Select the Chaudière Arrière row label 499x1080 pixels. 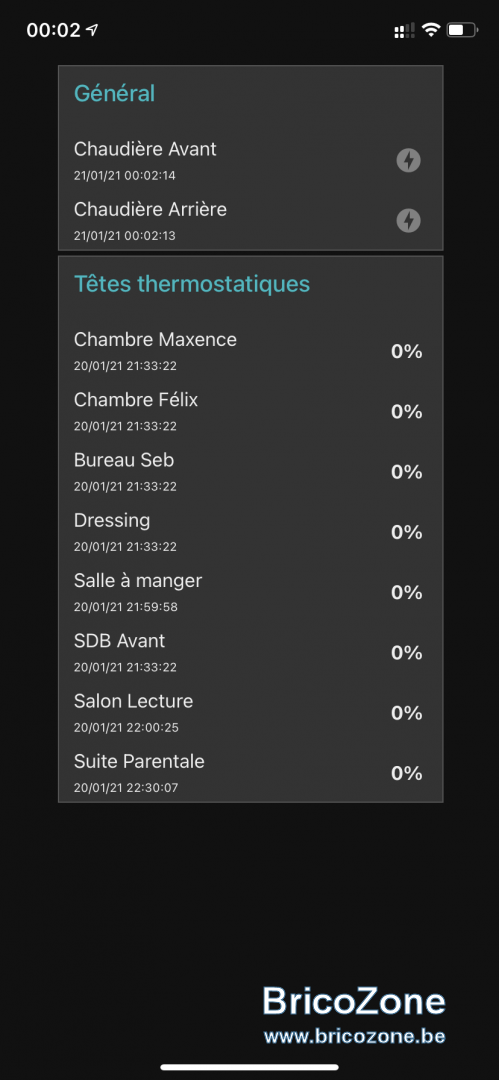point(150,209)
